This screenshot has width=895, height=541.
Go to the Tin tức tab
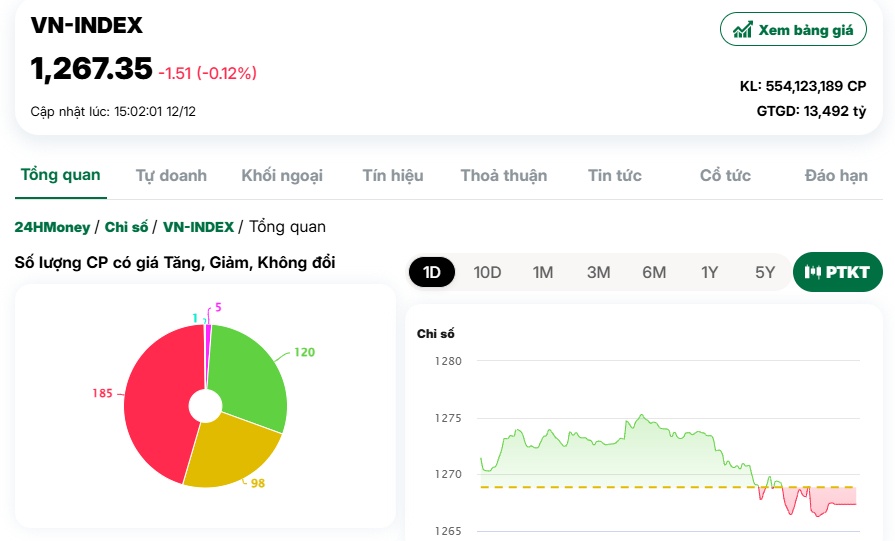615,175
